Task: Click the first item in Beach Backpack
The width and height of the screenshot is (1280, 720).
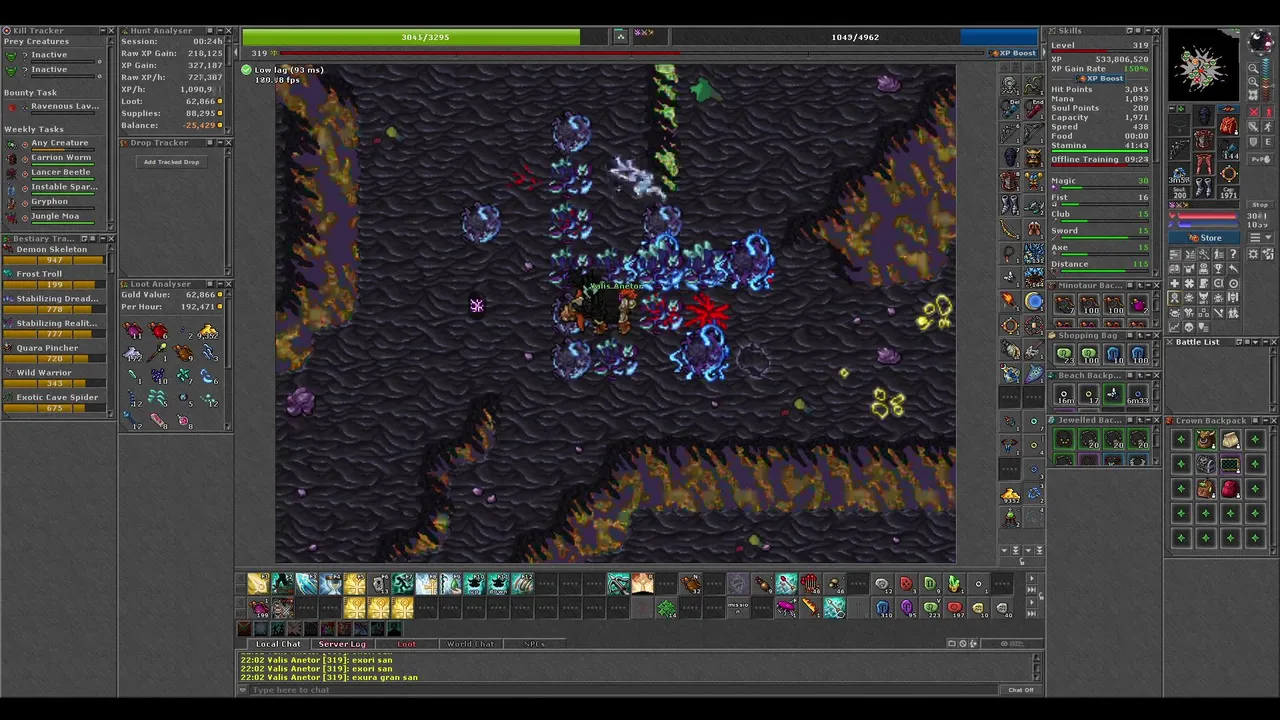Action: coord(1064,394)
